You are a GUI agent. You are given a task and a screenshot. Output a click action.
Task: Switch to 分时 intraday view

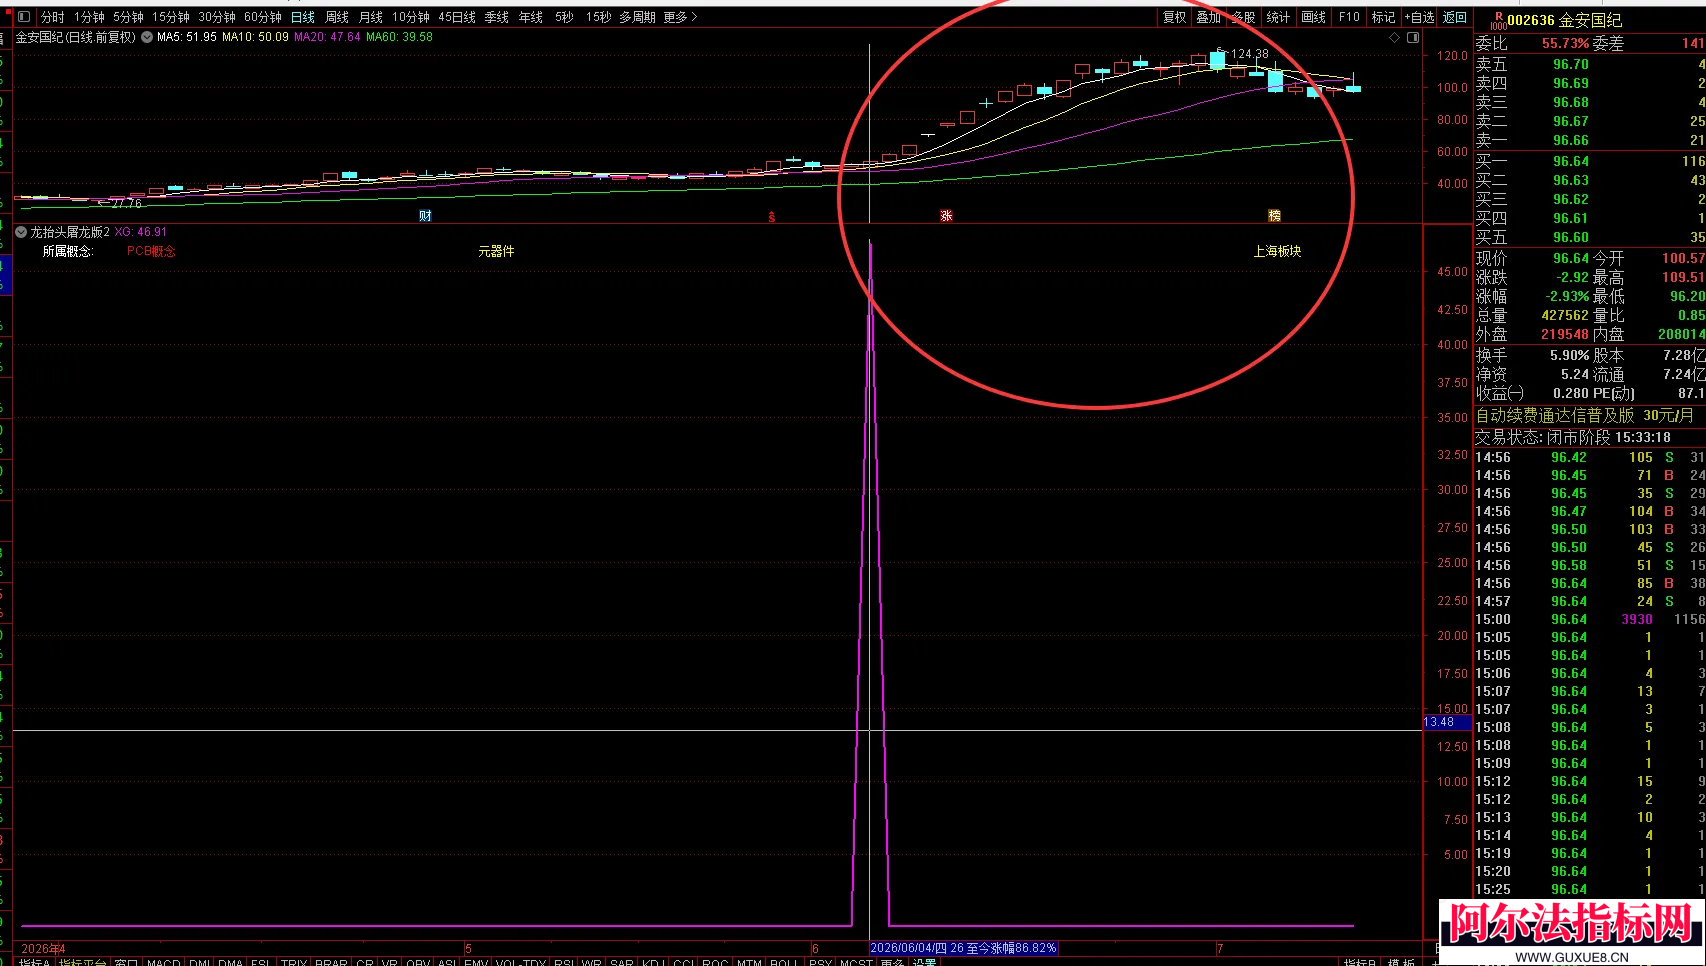(53, 17)
